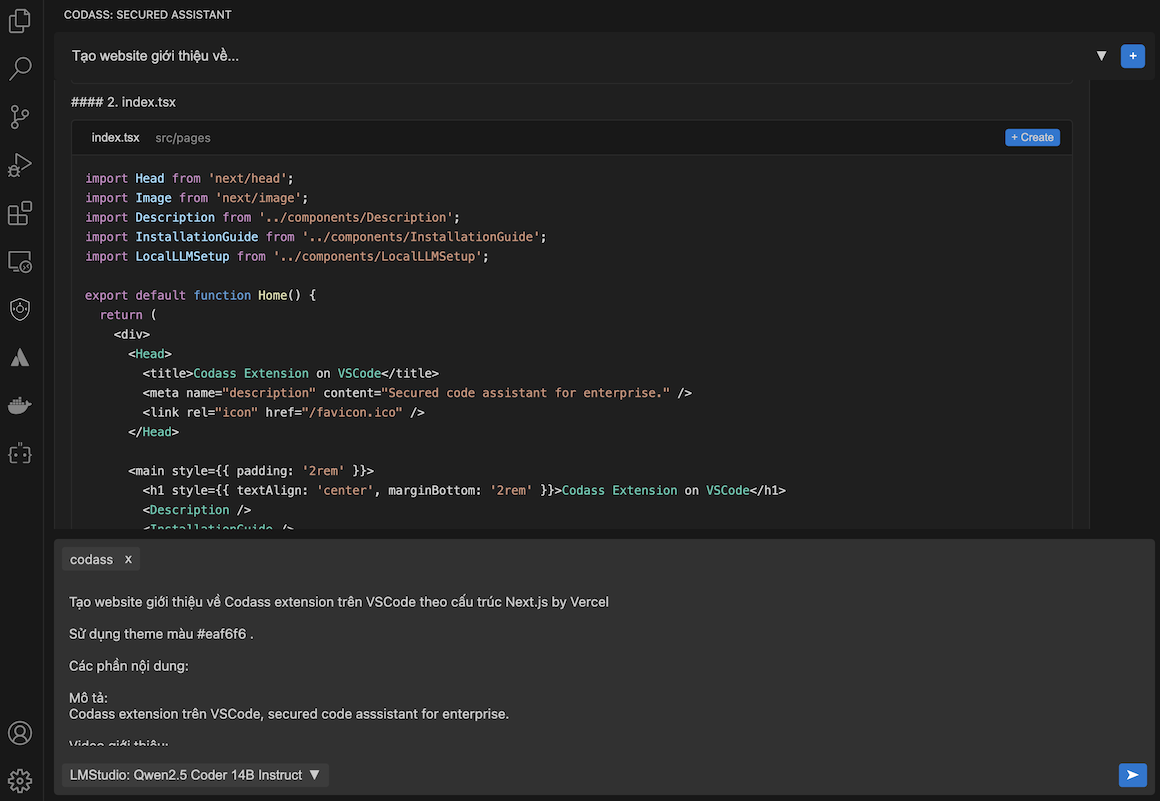Remove the codass context chip
Viewport: 1160px width, 801px height.
pyautogui.click(x=128, y=560)
